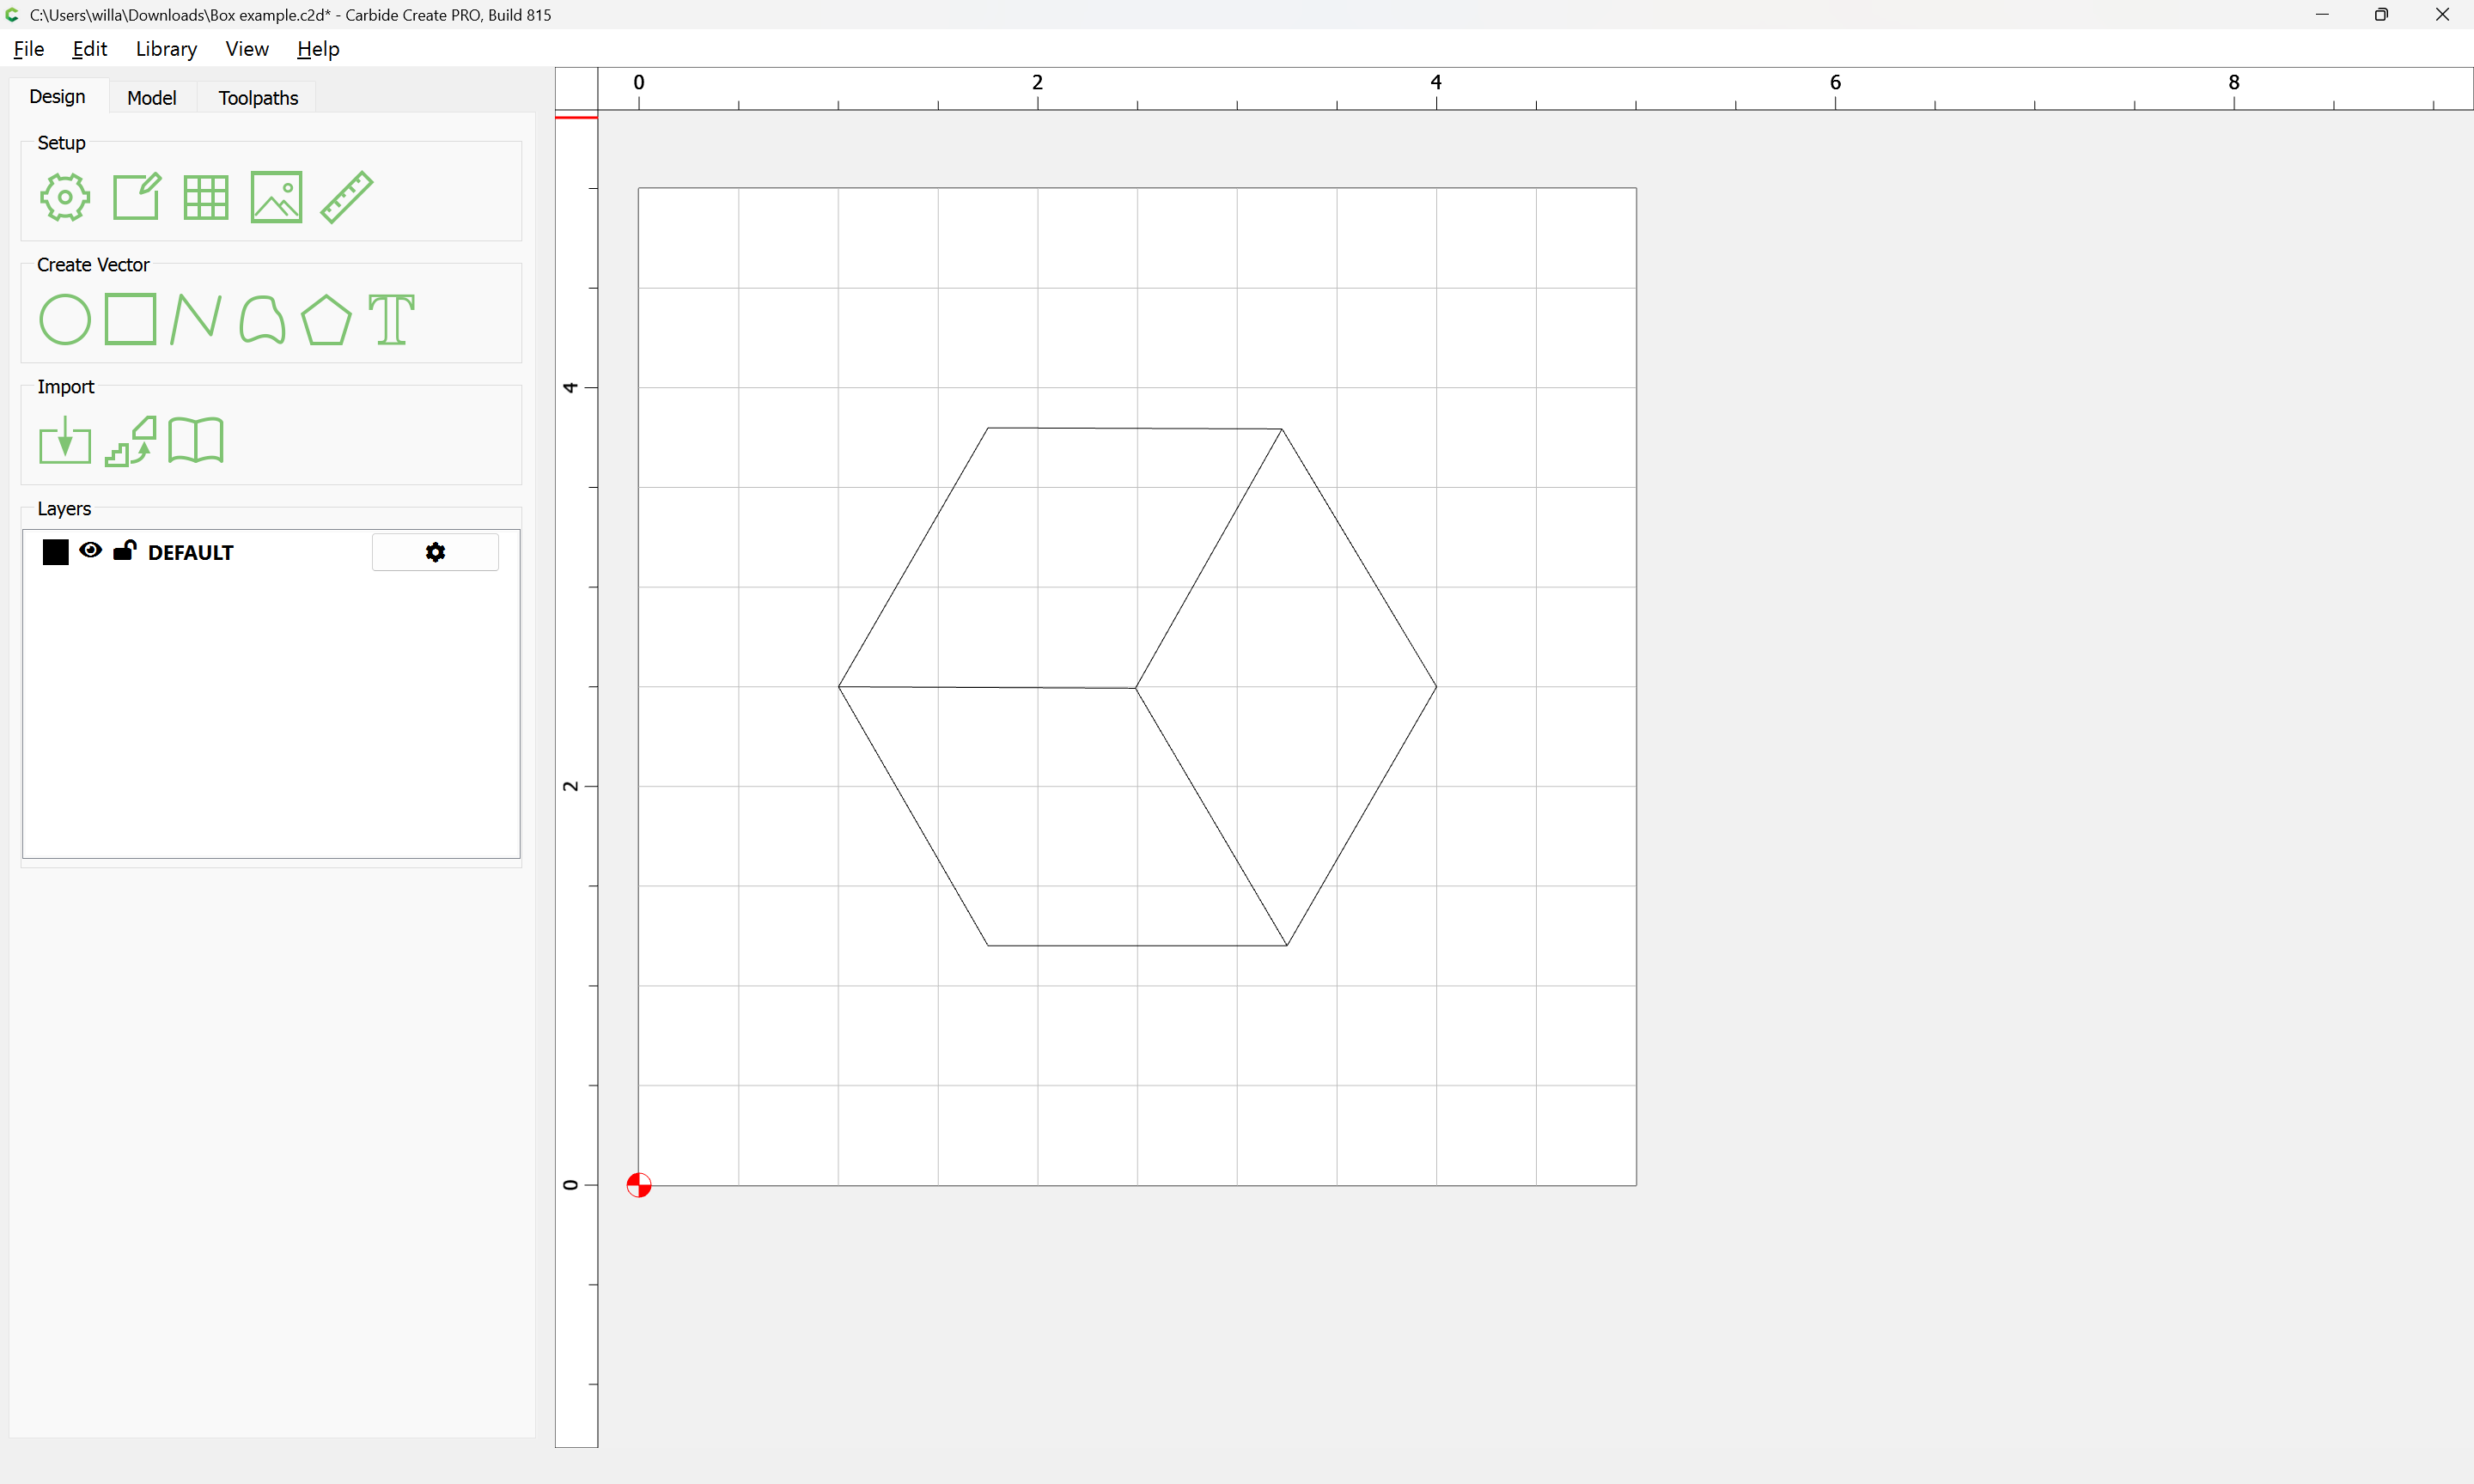The width and height of the screenshot is (2474, 1484).
Task: Open the View menu
Action: point(247,49)
